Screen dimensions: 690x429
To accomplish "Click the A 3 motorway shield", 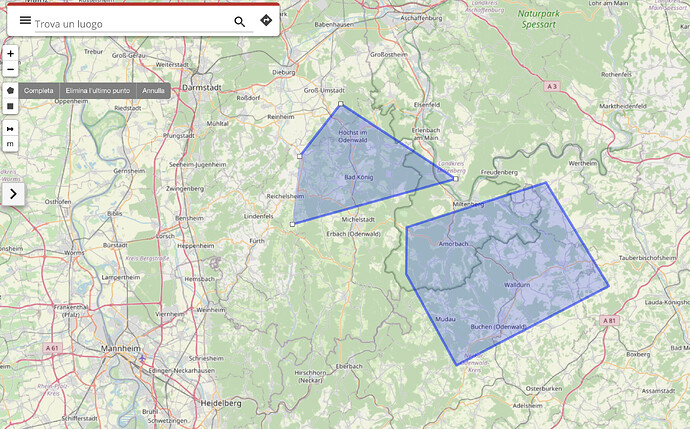I will [x=552, y=87].
